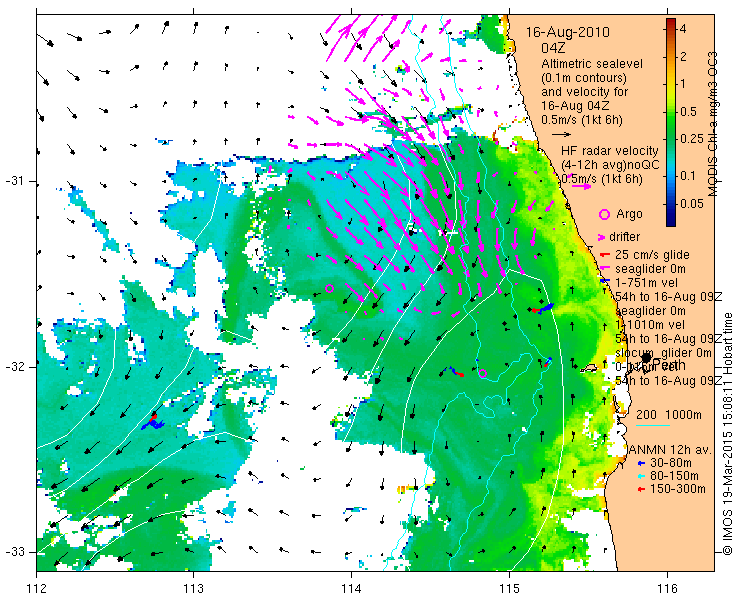Click the Argo circle symbol in the legend
Viewport: 740px width, 600px height.
coord(604,214)
